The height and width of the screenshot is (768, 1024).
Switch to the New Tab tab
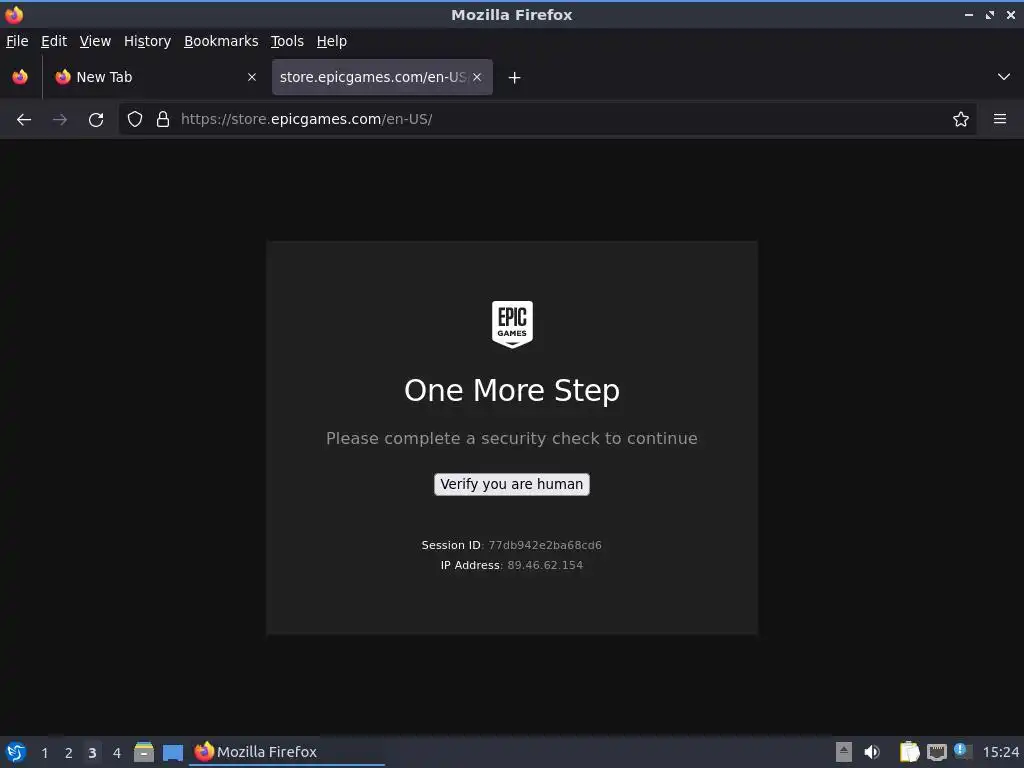(155, 77)
